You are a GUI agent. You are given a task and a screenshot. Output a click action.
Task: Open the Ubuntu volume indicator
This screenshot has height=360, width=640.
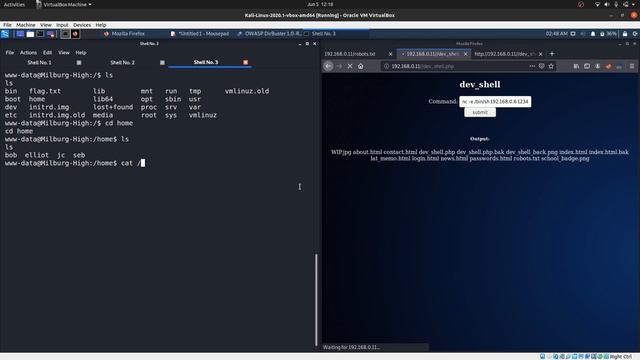coord(607,4)
